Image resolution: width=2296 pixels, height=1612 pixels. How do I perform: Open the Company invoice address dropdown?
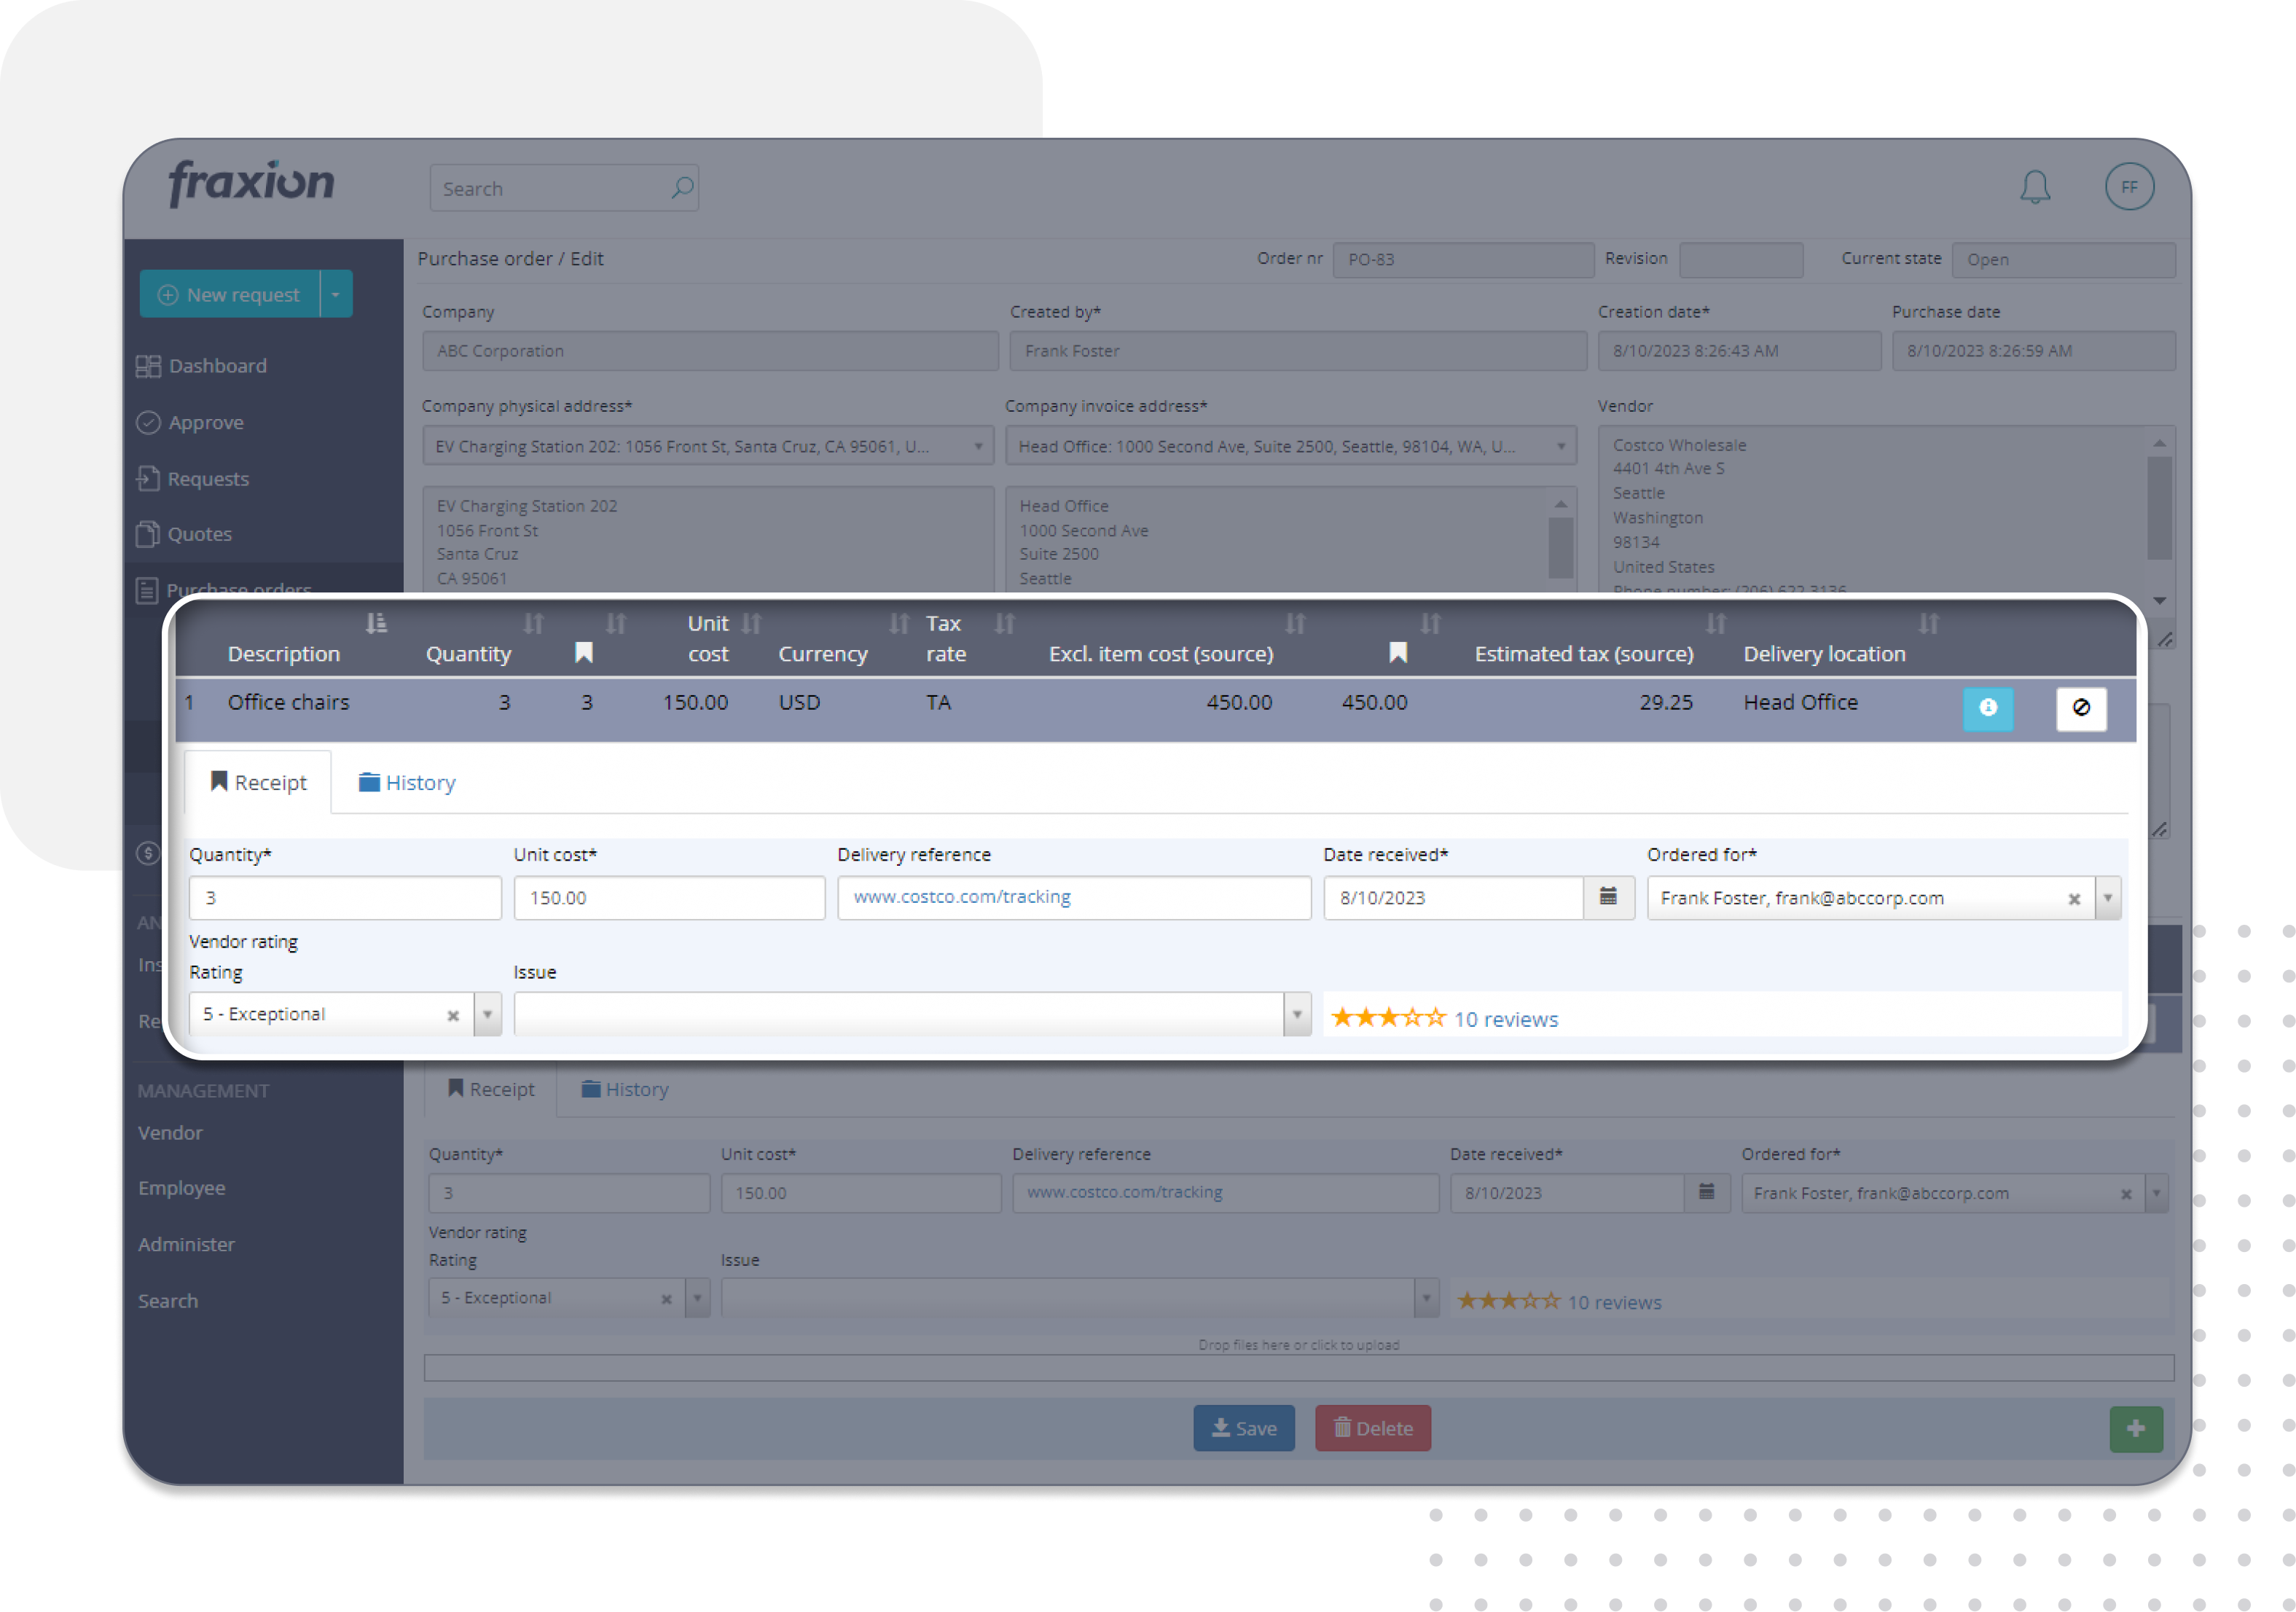click(x=1561, y=446)
